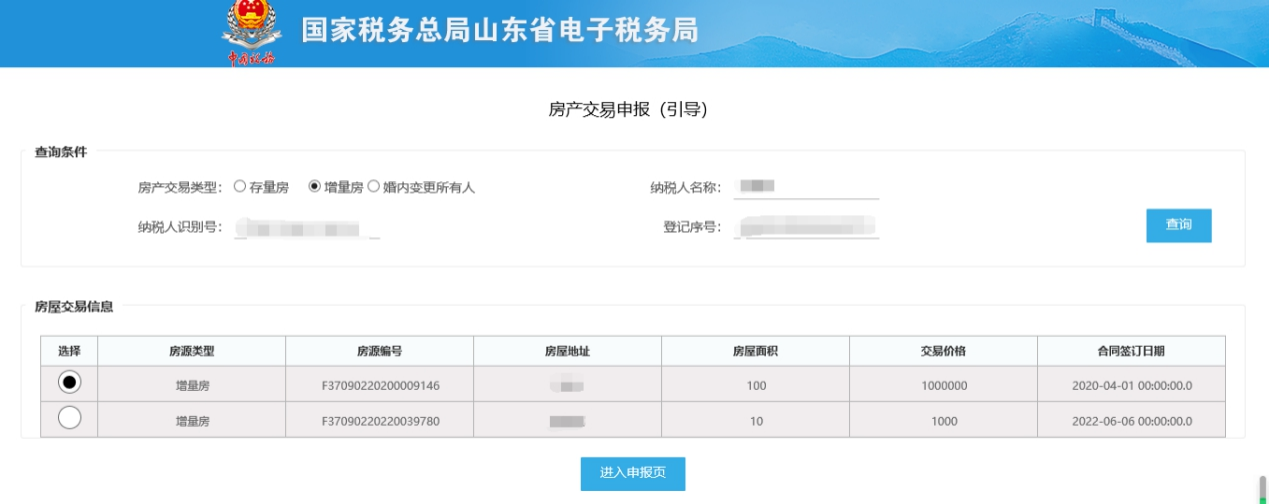Screen dimensions: 1269x504
Task: Click the 房屋面积 column header
Action: tap(755, 351)
